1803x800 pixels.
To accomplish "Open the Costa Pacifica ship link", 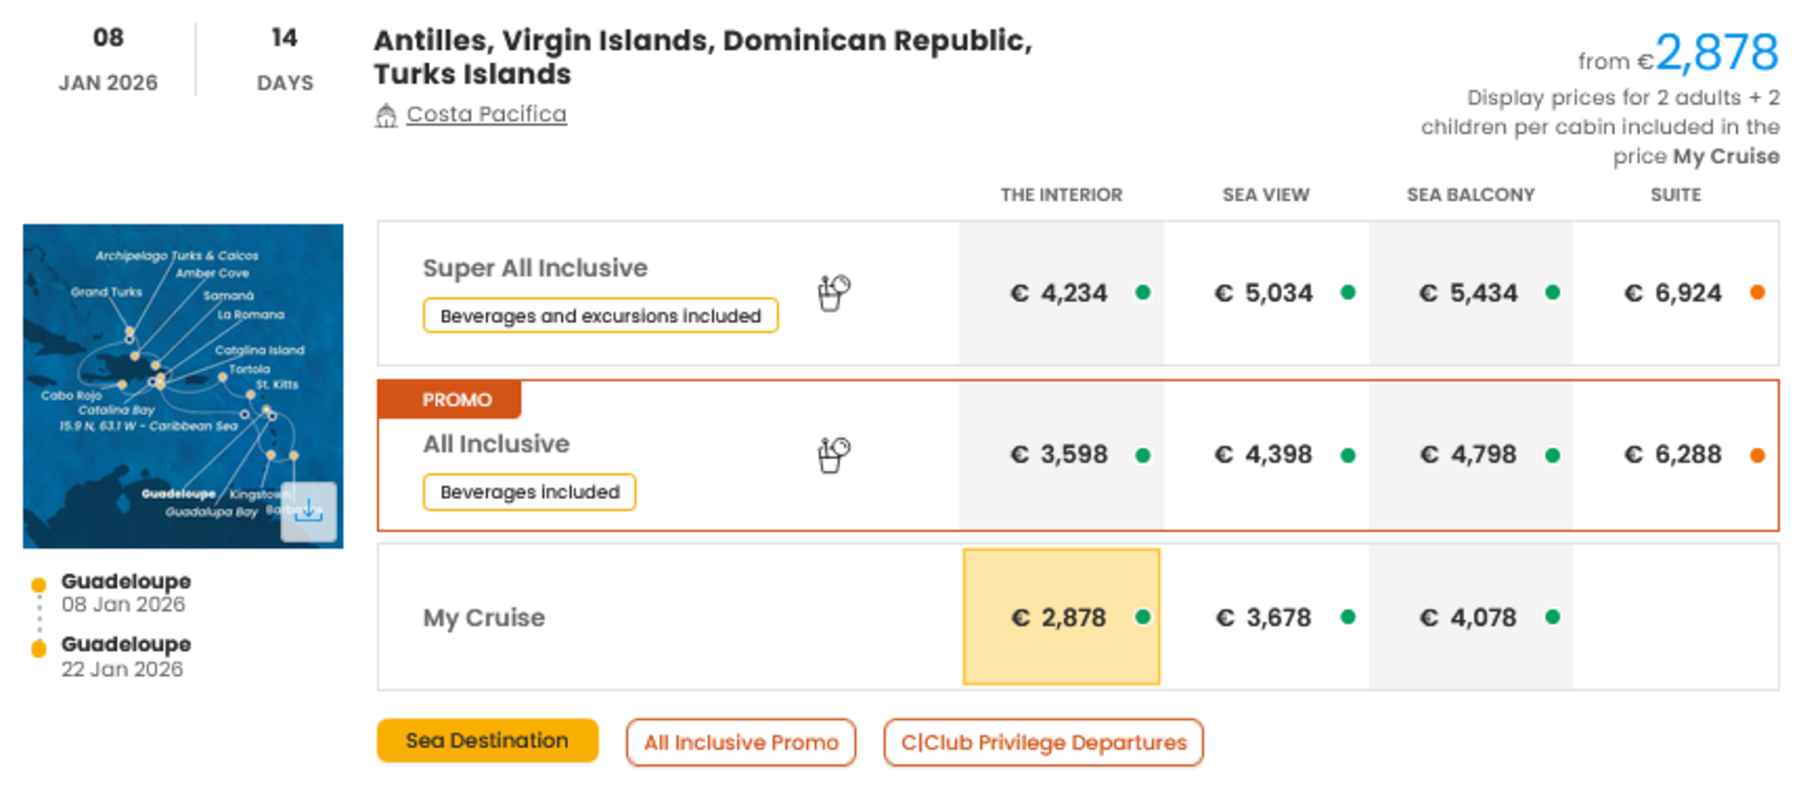I will click(486, 115).
